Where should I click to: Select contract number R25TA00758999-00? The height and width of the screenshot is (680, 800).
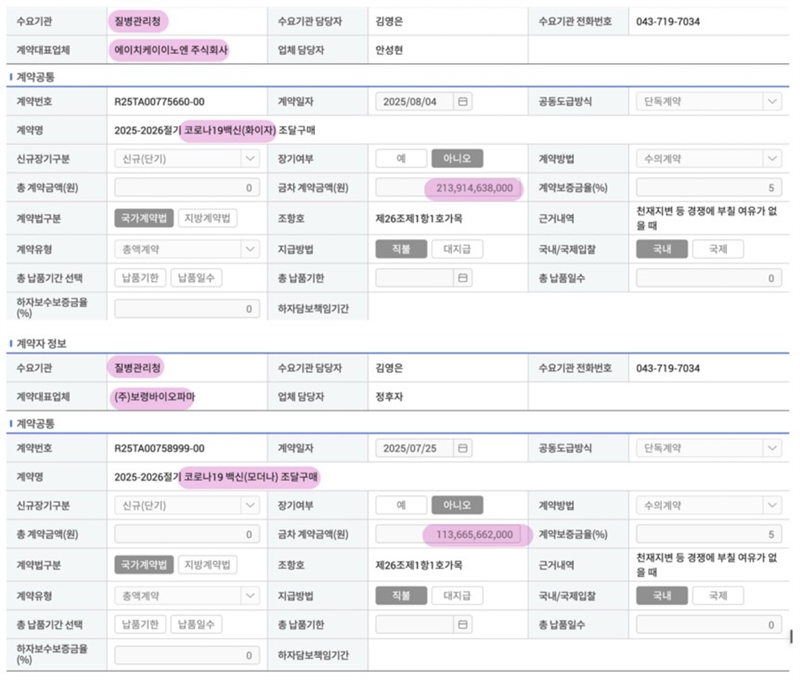click(x=159, y=448)
